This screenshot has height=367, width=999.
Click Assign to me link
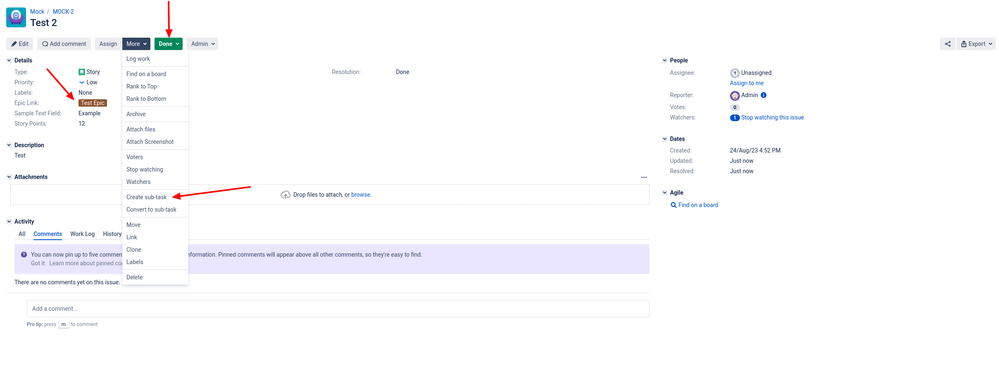point(747,83)
